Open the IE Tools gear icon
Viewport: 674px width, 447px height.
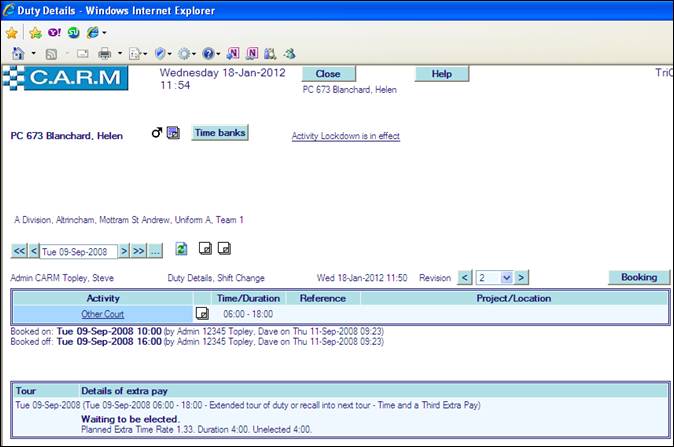point(183,52)
